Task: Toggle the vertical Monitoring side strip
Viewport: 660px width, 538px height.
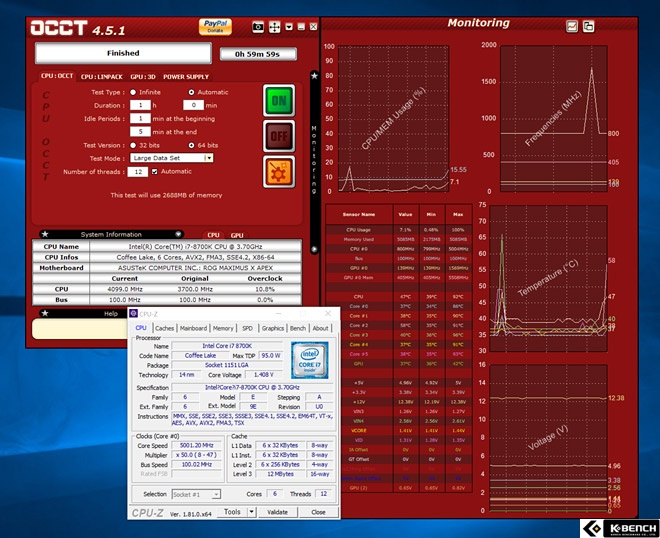Action: coord(314,162)
